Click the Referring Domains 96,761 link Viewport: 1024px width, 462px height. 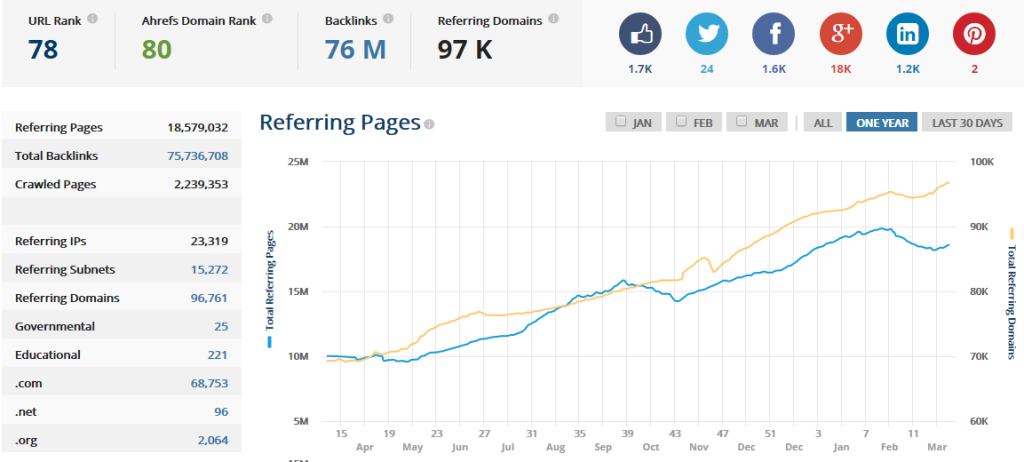[x=199, y=298]
